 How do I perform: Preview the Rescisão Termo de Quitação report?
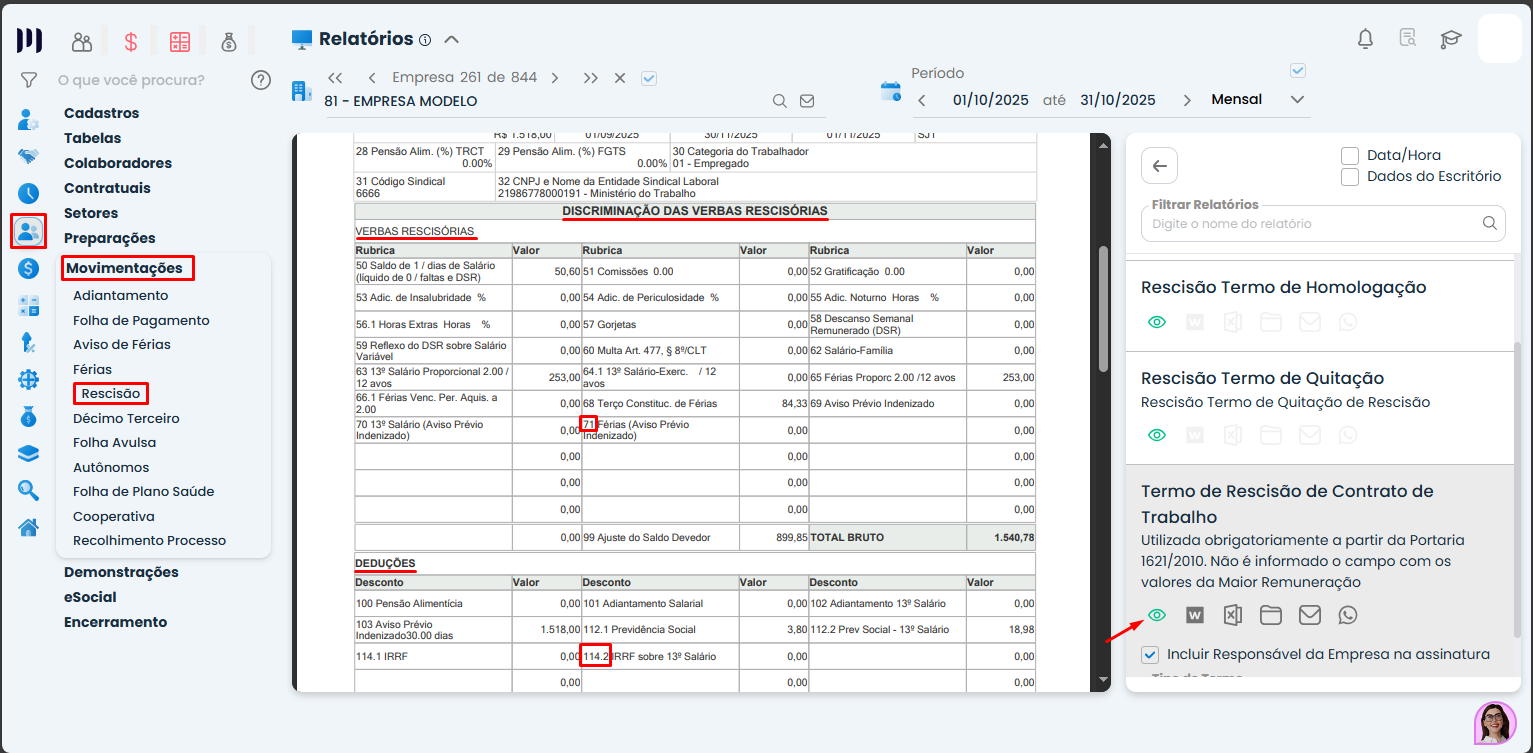coord(1157,435)
